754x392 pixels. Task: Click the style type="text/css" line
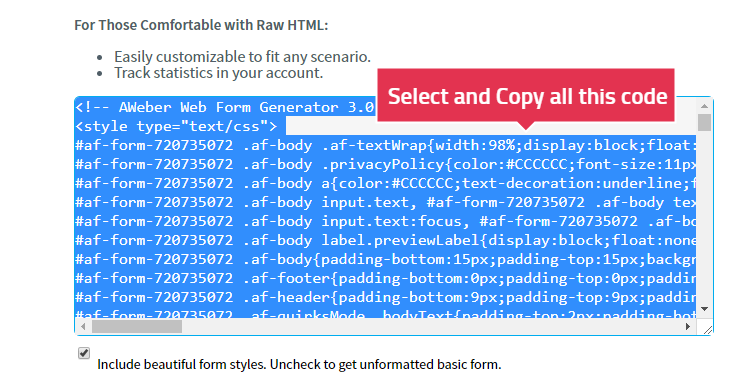[176, 126]
